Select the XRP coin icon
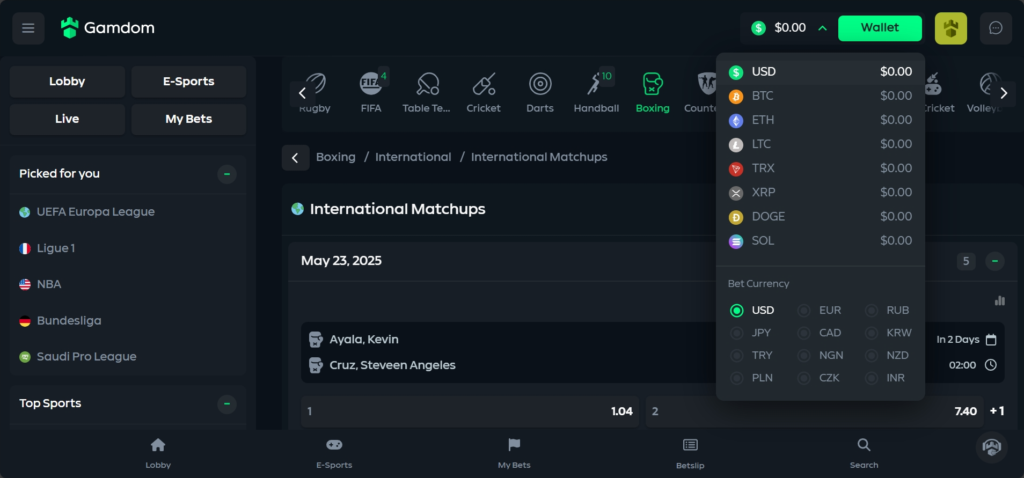The height and width of the screenshot is (478, 1024). point(736,193)
